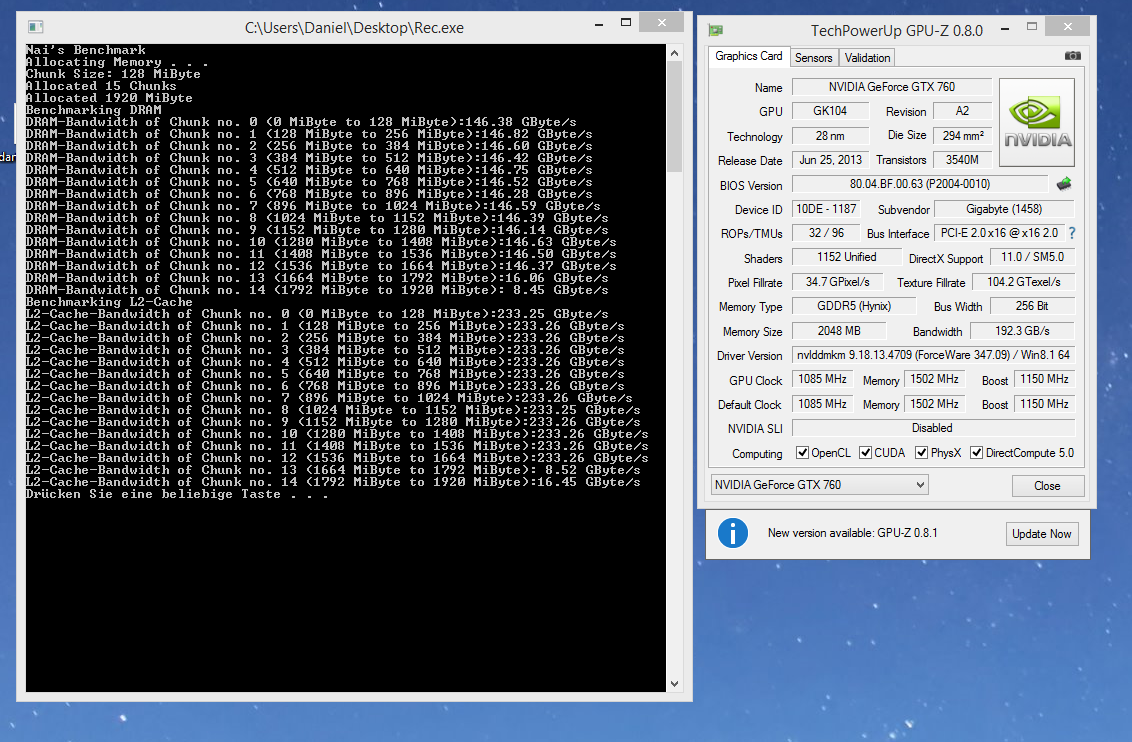This screenshot has width=1132, height=742.
Task: Toggle the PhysX checkbox
Action: [x=921, y=453]
